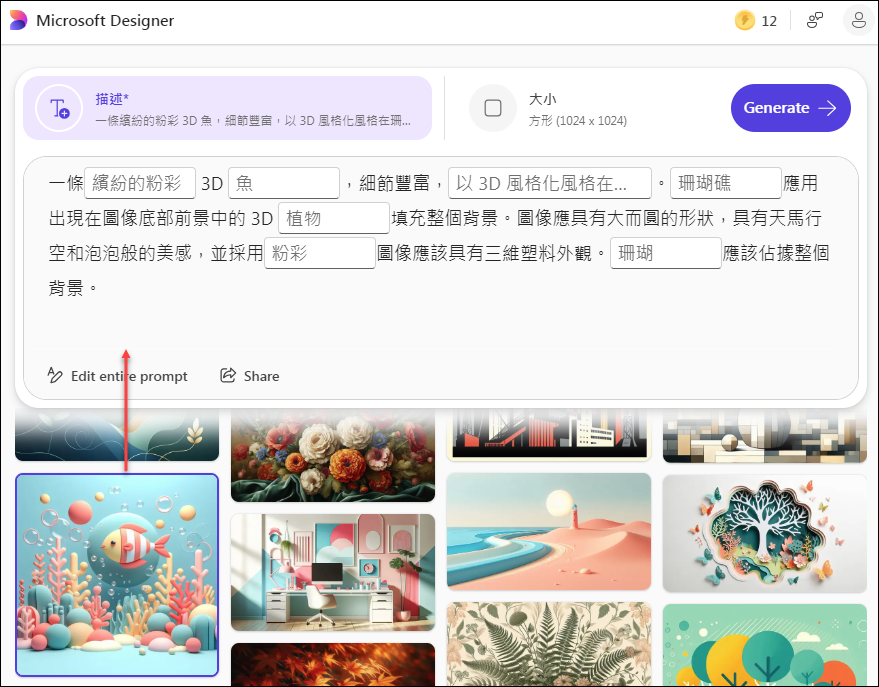Click the truncated prompt preview under 描述

click(x=253, y=120)
